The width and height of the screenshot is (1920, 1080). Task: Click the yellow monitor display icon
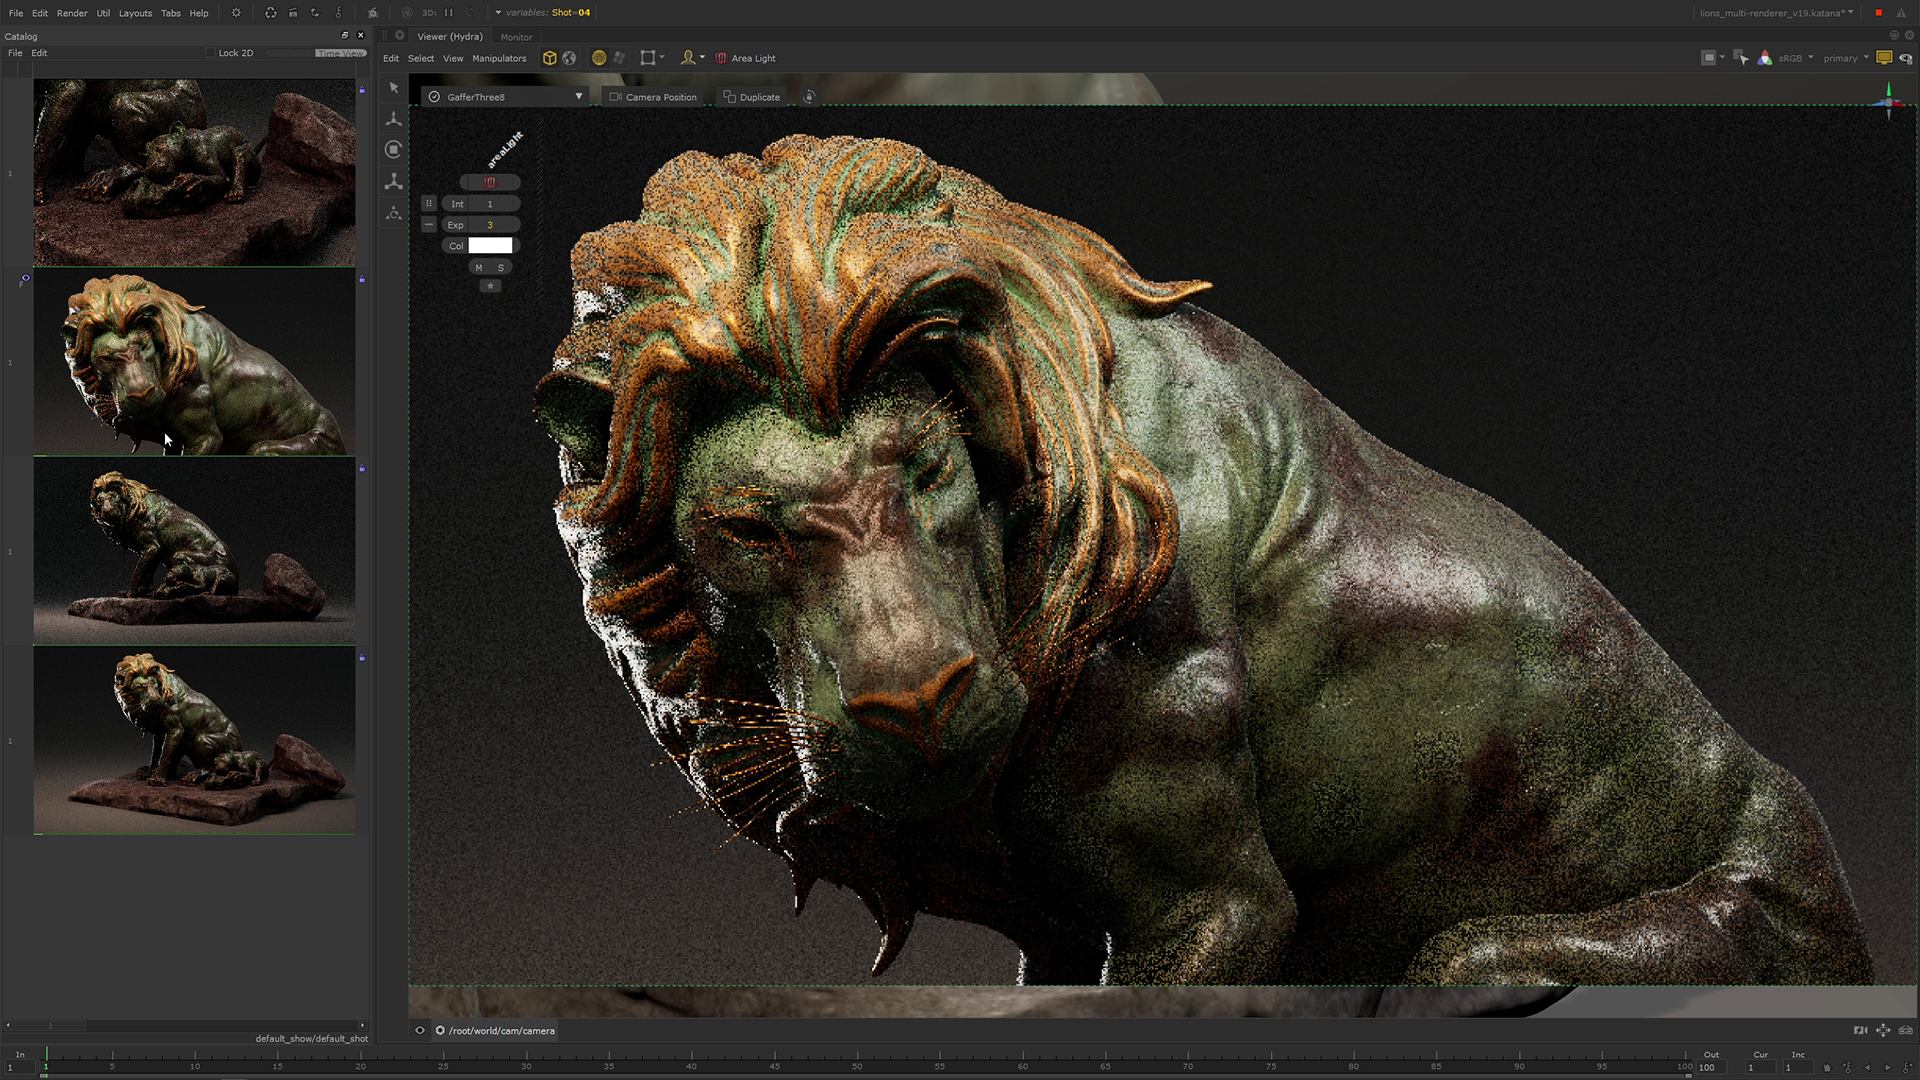[1884, 58]
